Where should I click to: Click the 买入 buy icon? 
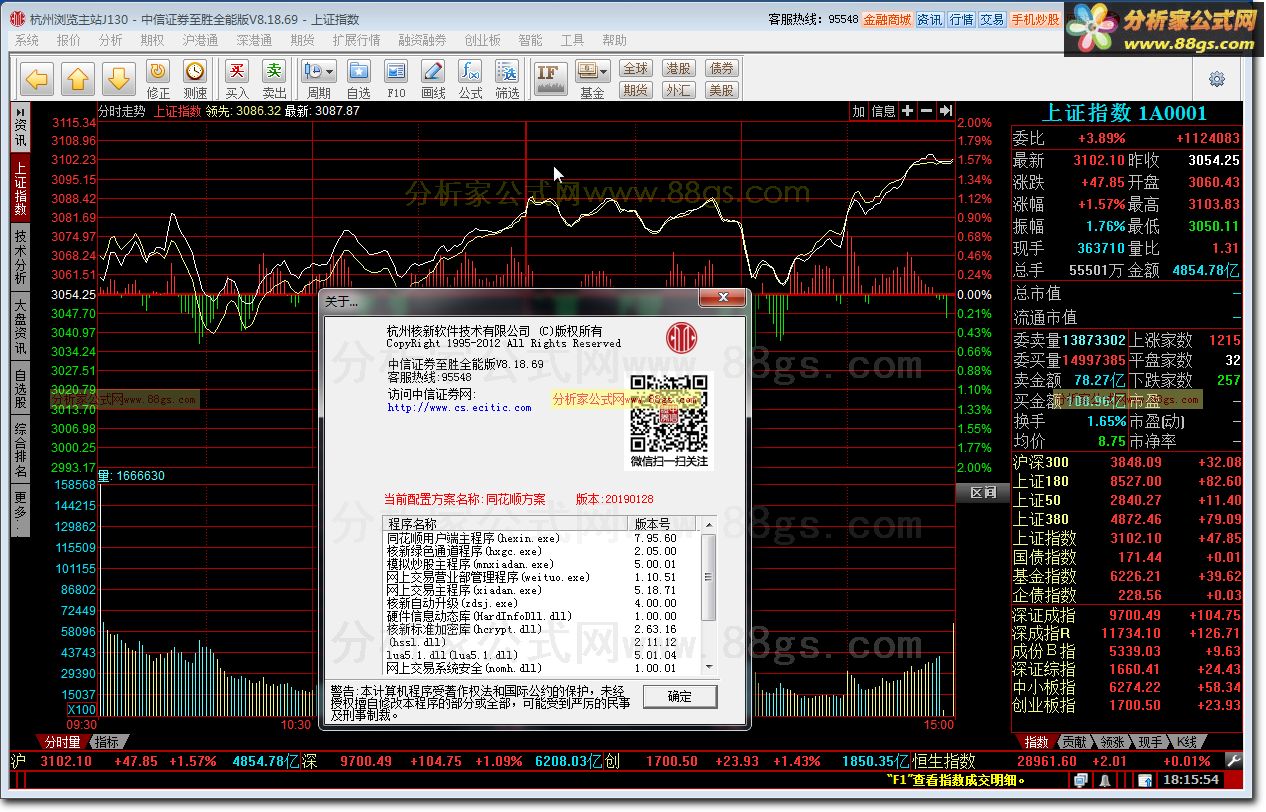click(x=237, y=71)
